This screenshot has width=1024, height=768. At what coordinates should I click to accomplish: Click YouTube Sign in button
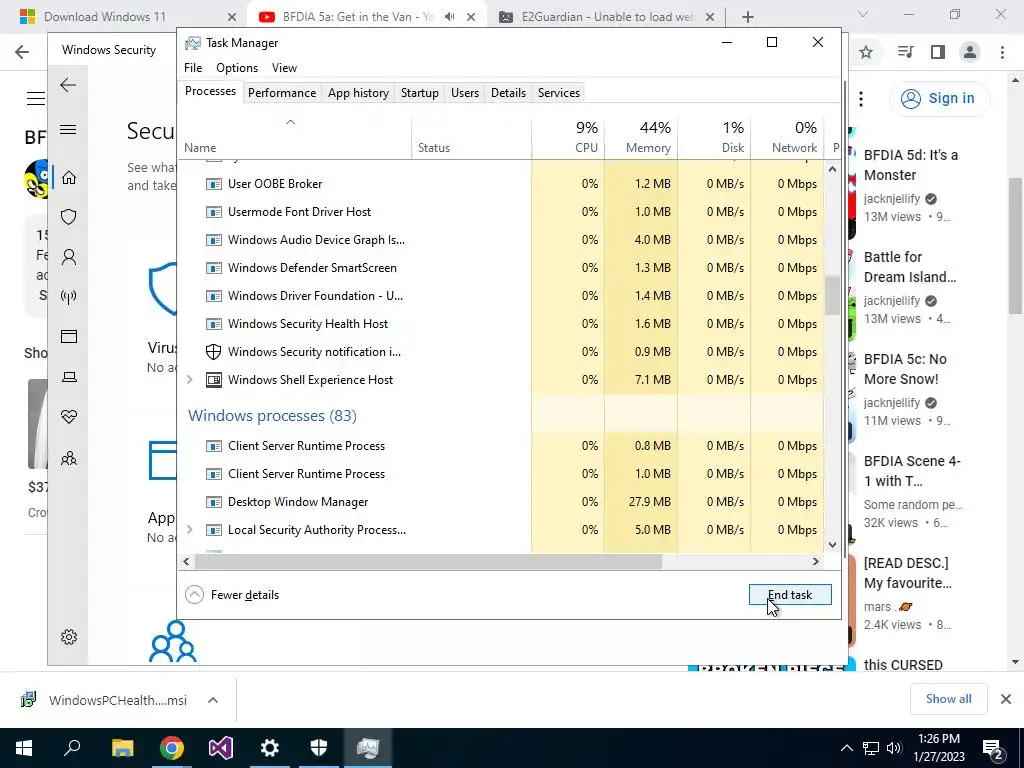coord(939,99)
